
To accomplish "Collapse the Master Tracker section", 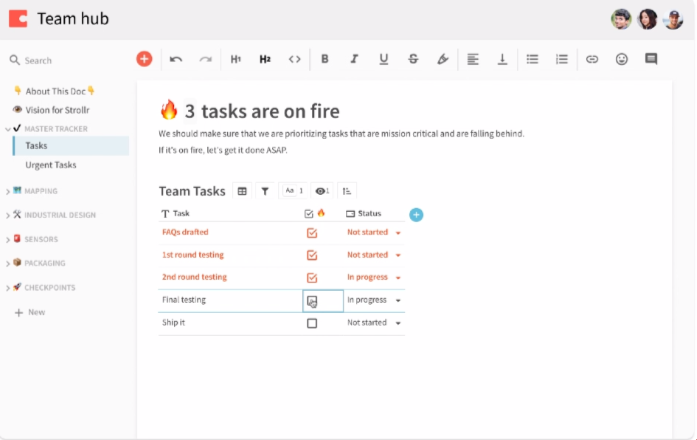I will point(8,129).
